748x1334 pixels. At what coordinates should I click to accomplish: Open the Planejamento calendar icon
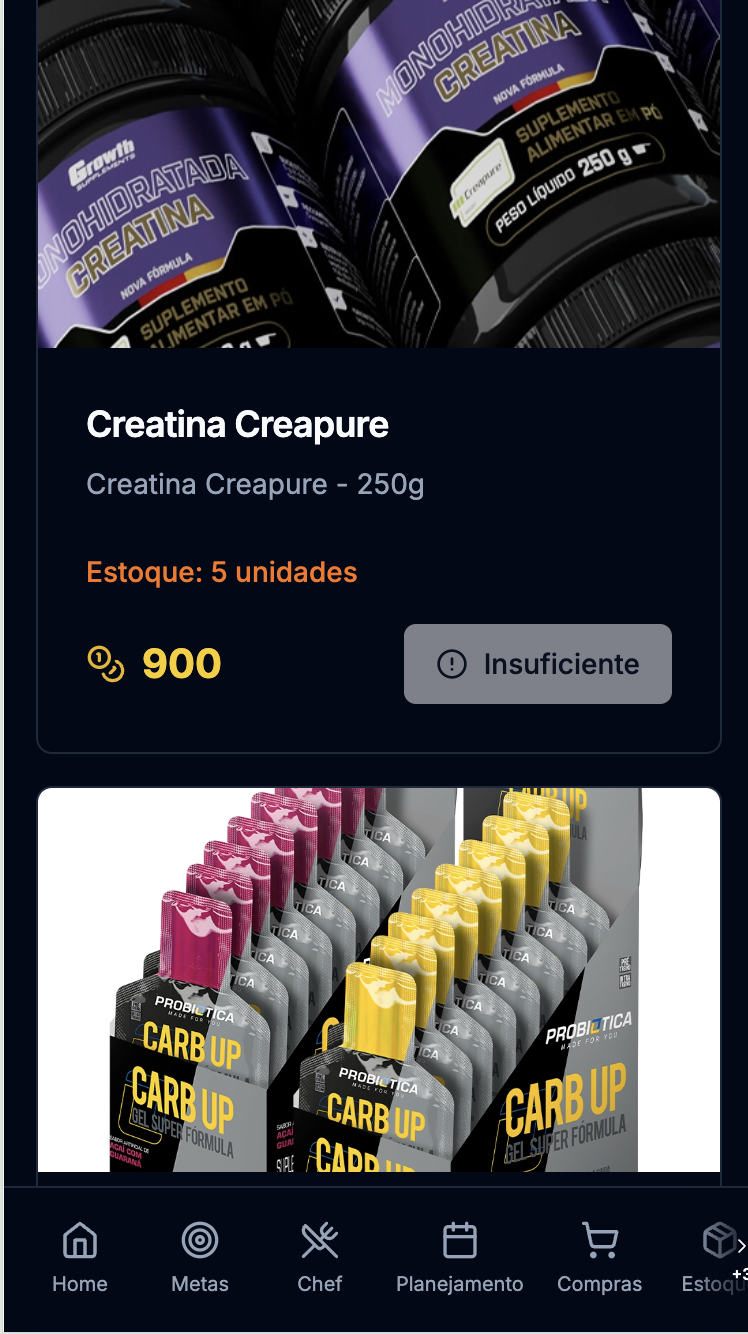click(x=460, y=1241)
